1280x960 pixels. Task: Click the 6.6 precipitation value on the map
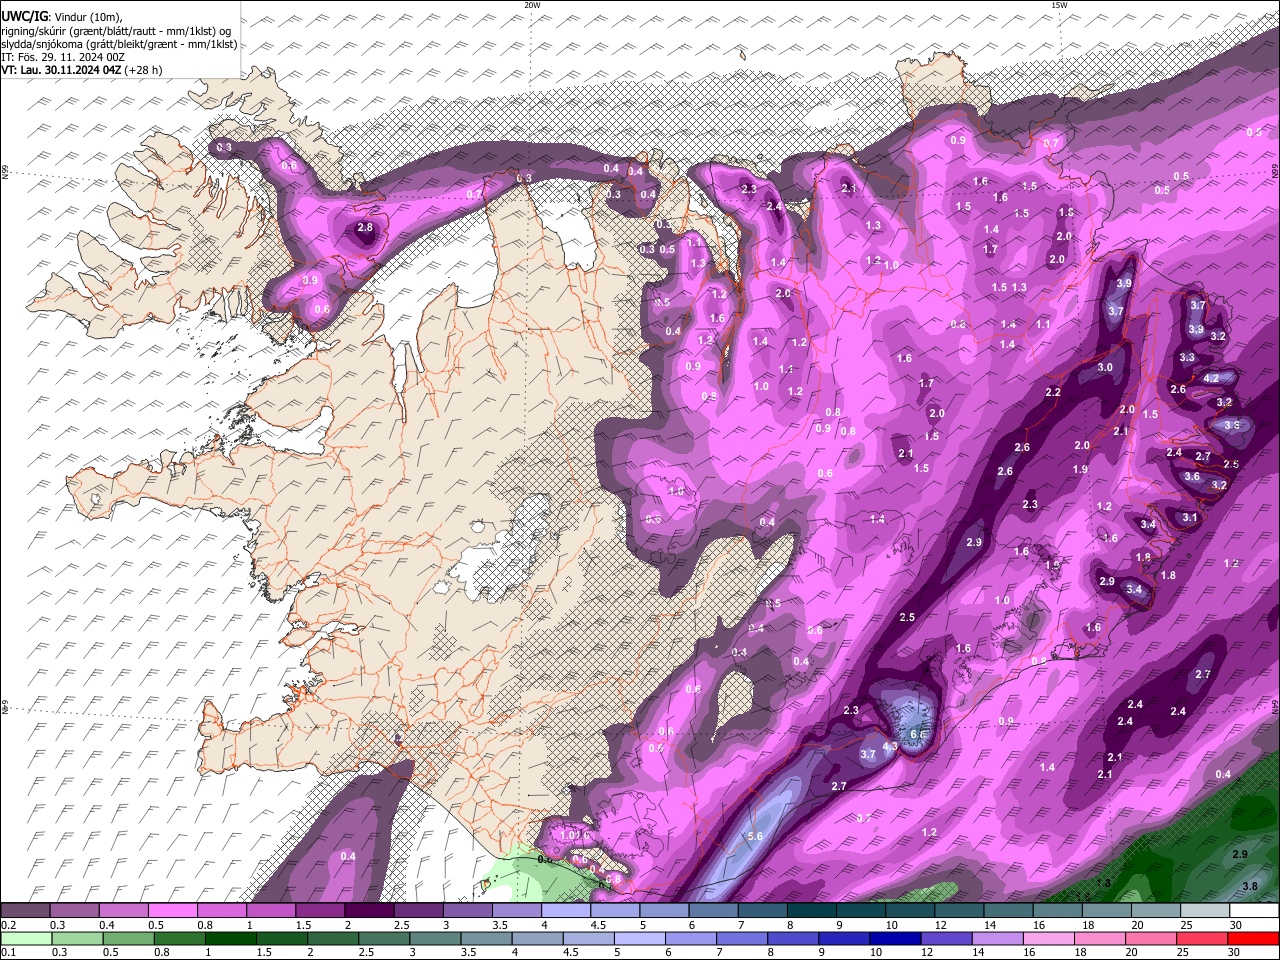[x=918, y=735]
